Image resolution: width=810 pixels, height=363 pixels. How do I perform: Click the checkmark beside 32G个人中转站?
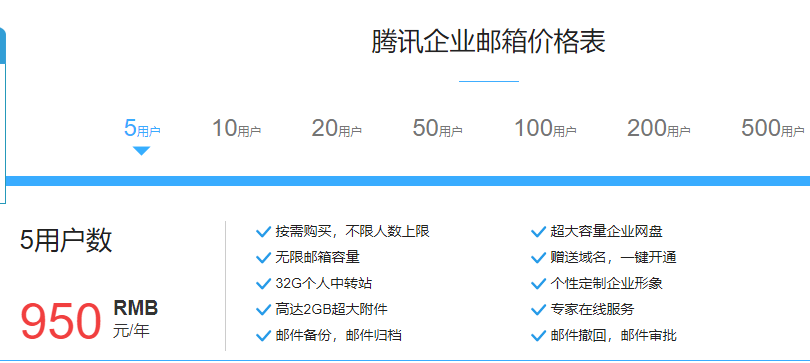pos(263,283)
